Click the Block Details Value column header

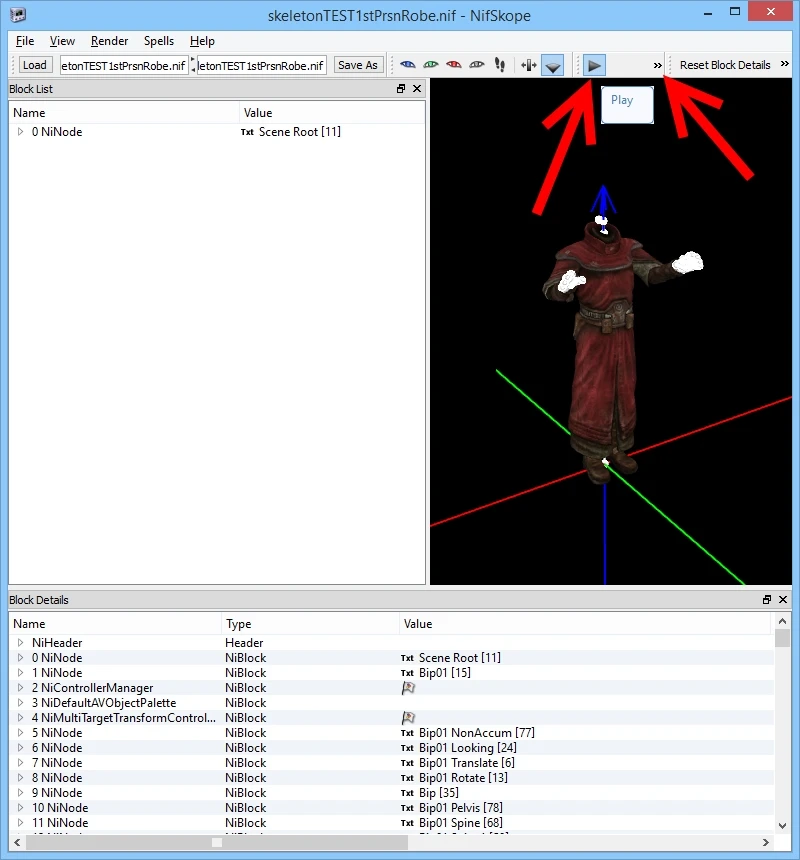click(585, 624)
